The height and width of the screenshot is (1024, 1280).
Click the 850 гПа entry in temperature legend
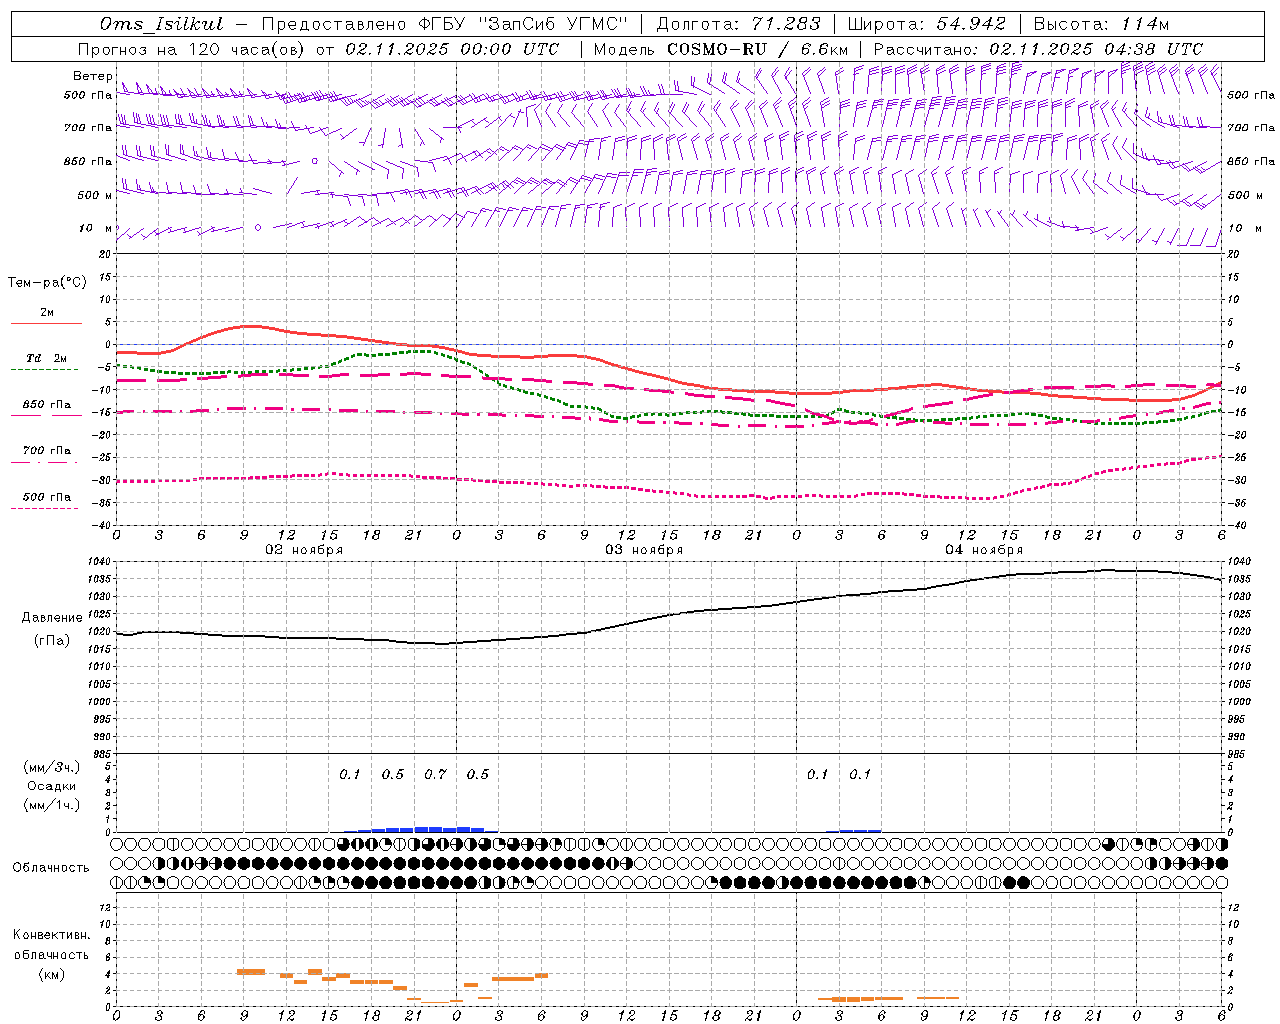pos(46,405)
